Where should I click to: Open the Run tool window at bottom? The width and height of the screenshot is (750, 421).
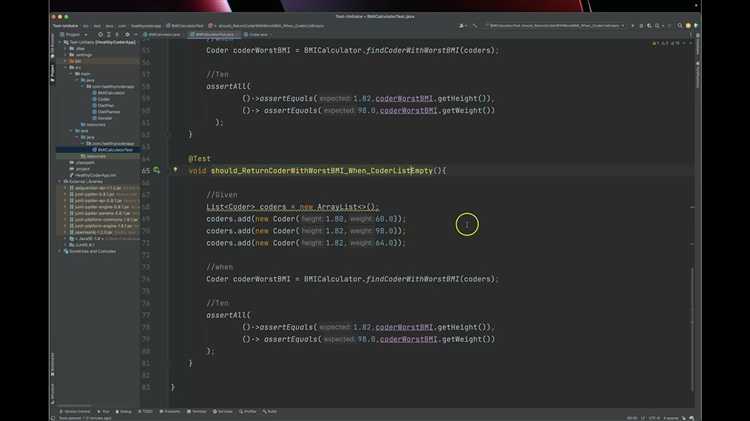coord(104,411)
